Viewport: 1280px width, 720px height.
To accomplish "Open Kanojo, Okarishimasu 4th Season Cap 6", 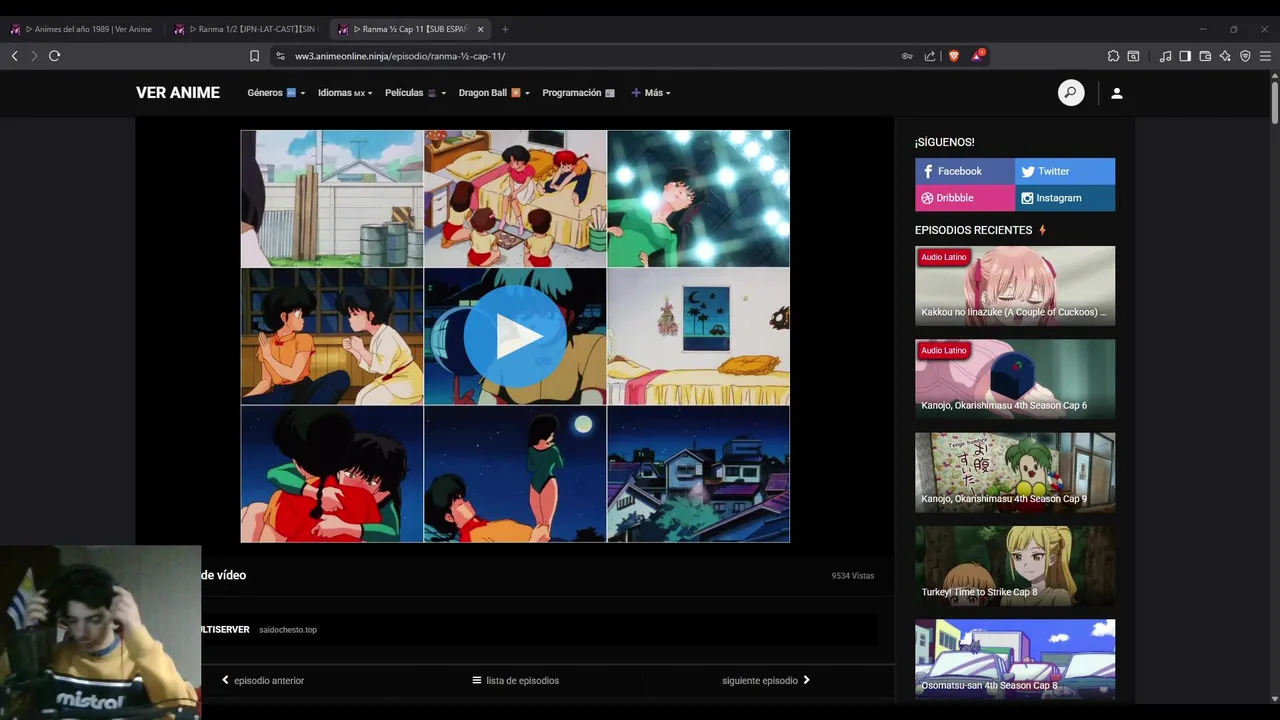I will (x=1015, y=379).
